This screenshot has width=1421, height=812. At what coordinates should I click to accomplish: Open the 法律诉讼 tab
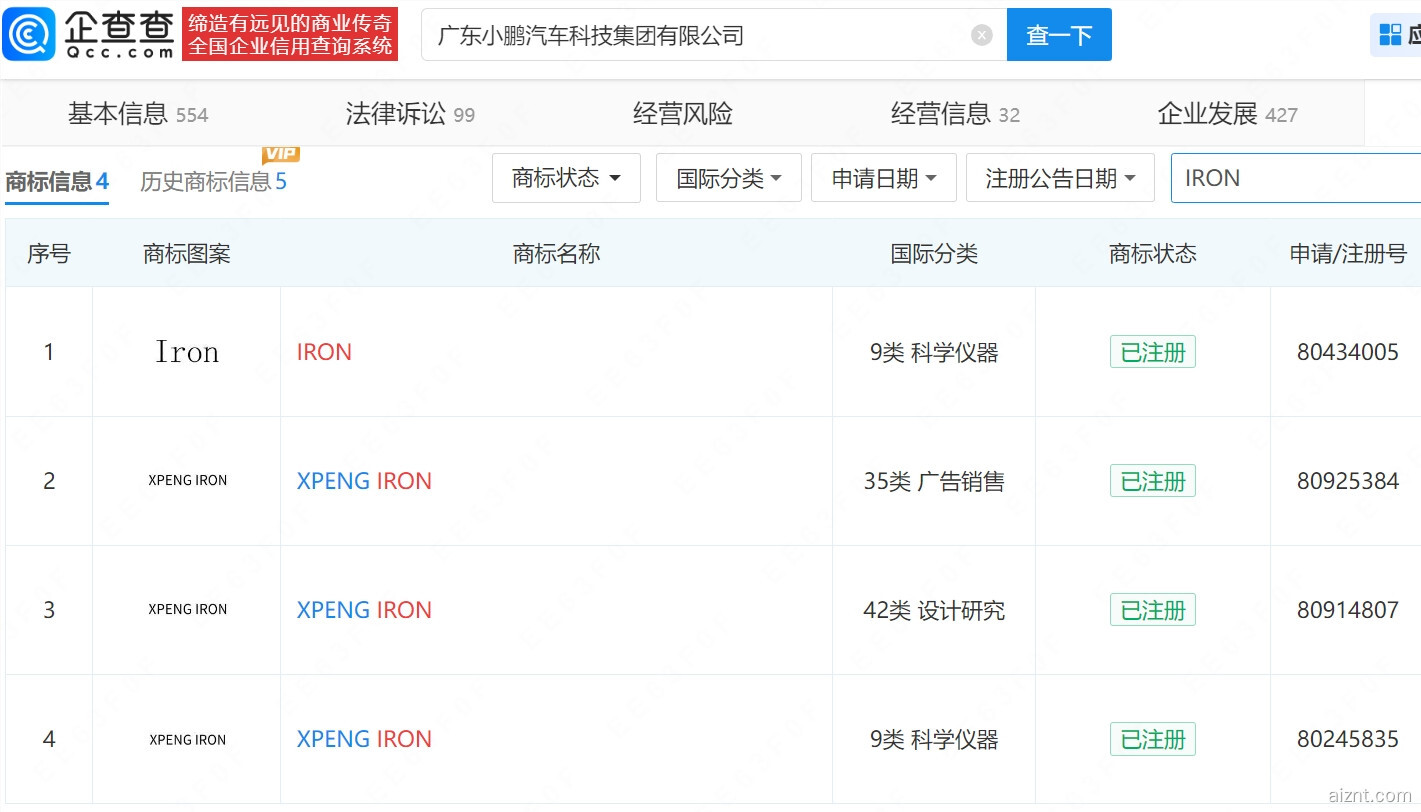click(x=410, y=114)
